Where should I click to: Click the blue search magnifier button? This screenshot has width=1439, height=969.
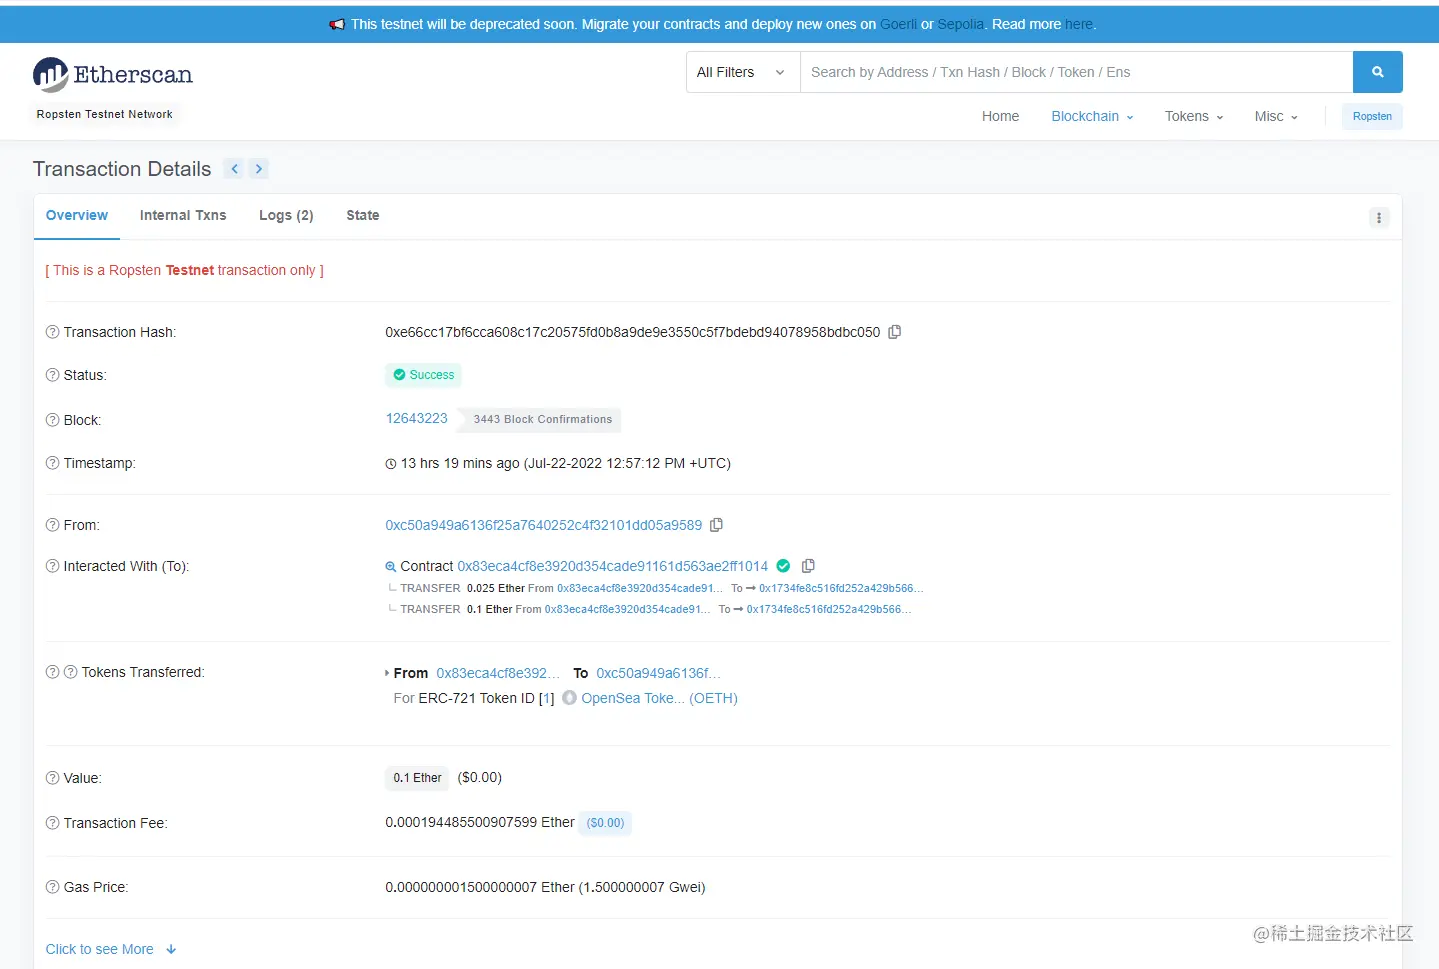pos(1377,72)
